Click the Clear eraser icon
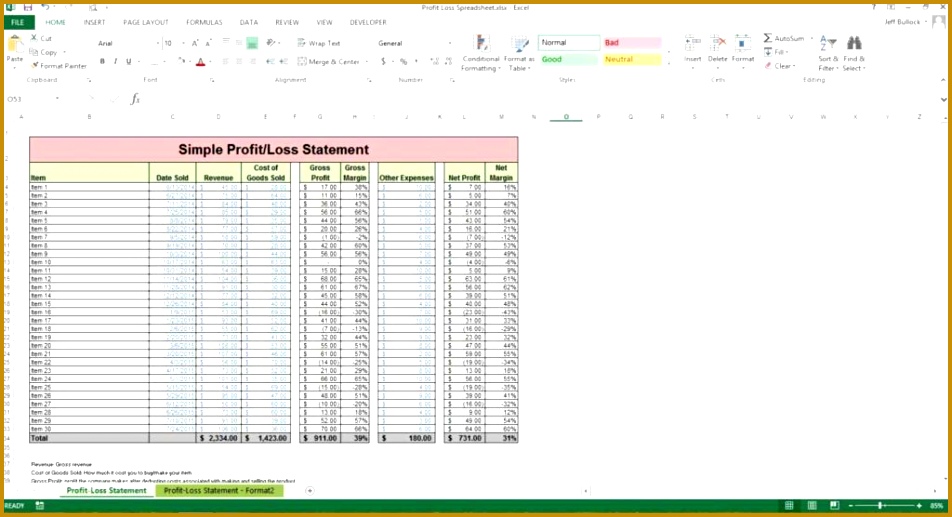Screen dimensions: 952x517 [768, 66]
